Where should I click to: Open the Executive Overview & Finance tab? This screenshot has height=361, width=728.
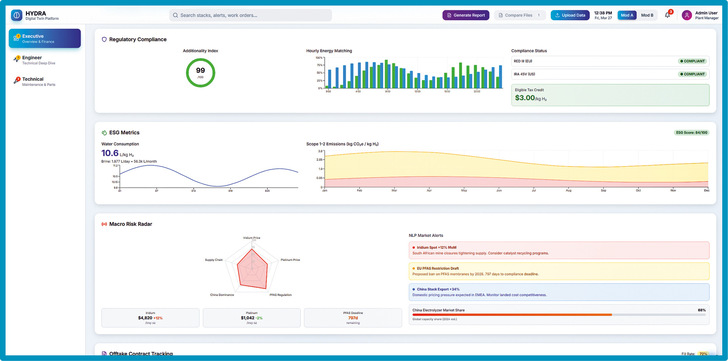pos(45,39)
